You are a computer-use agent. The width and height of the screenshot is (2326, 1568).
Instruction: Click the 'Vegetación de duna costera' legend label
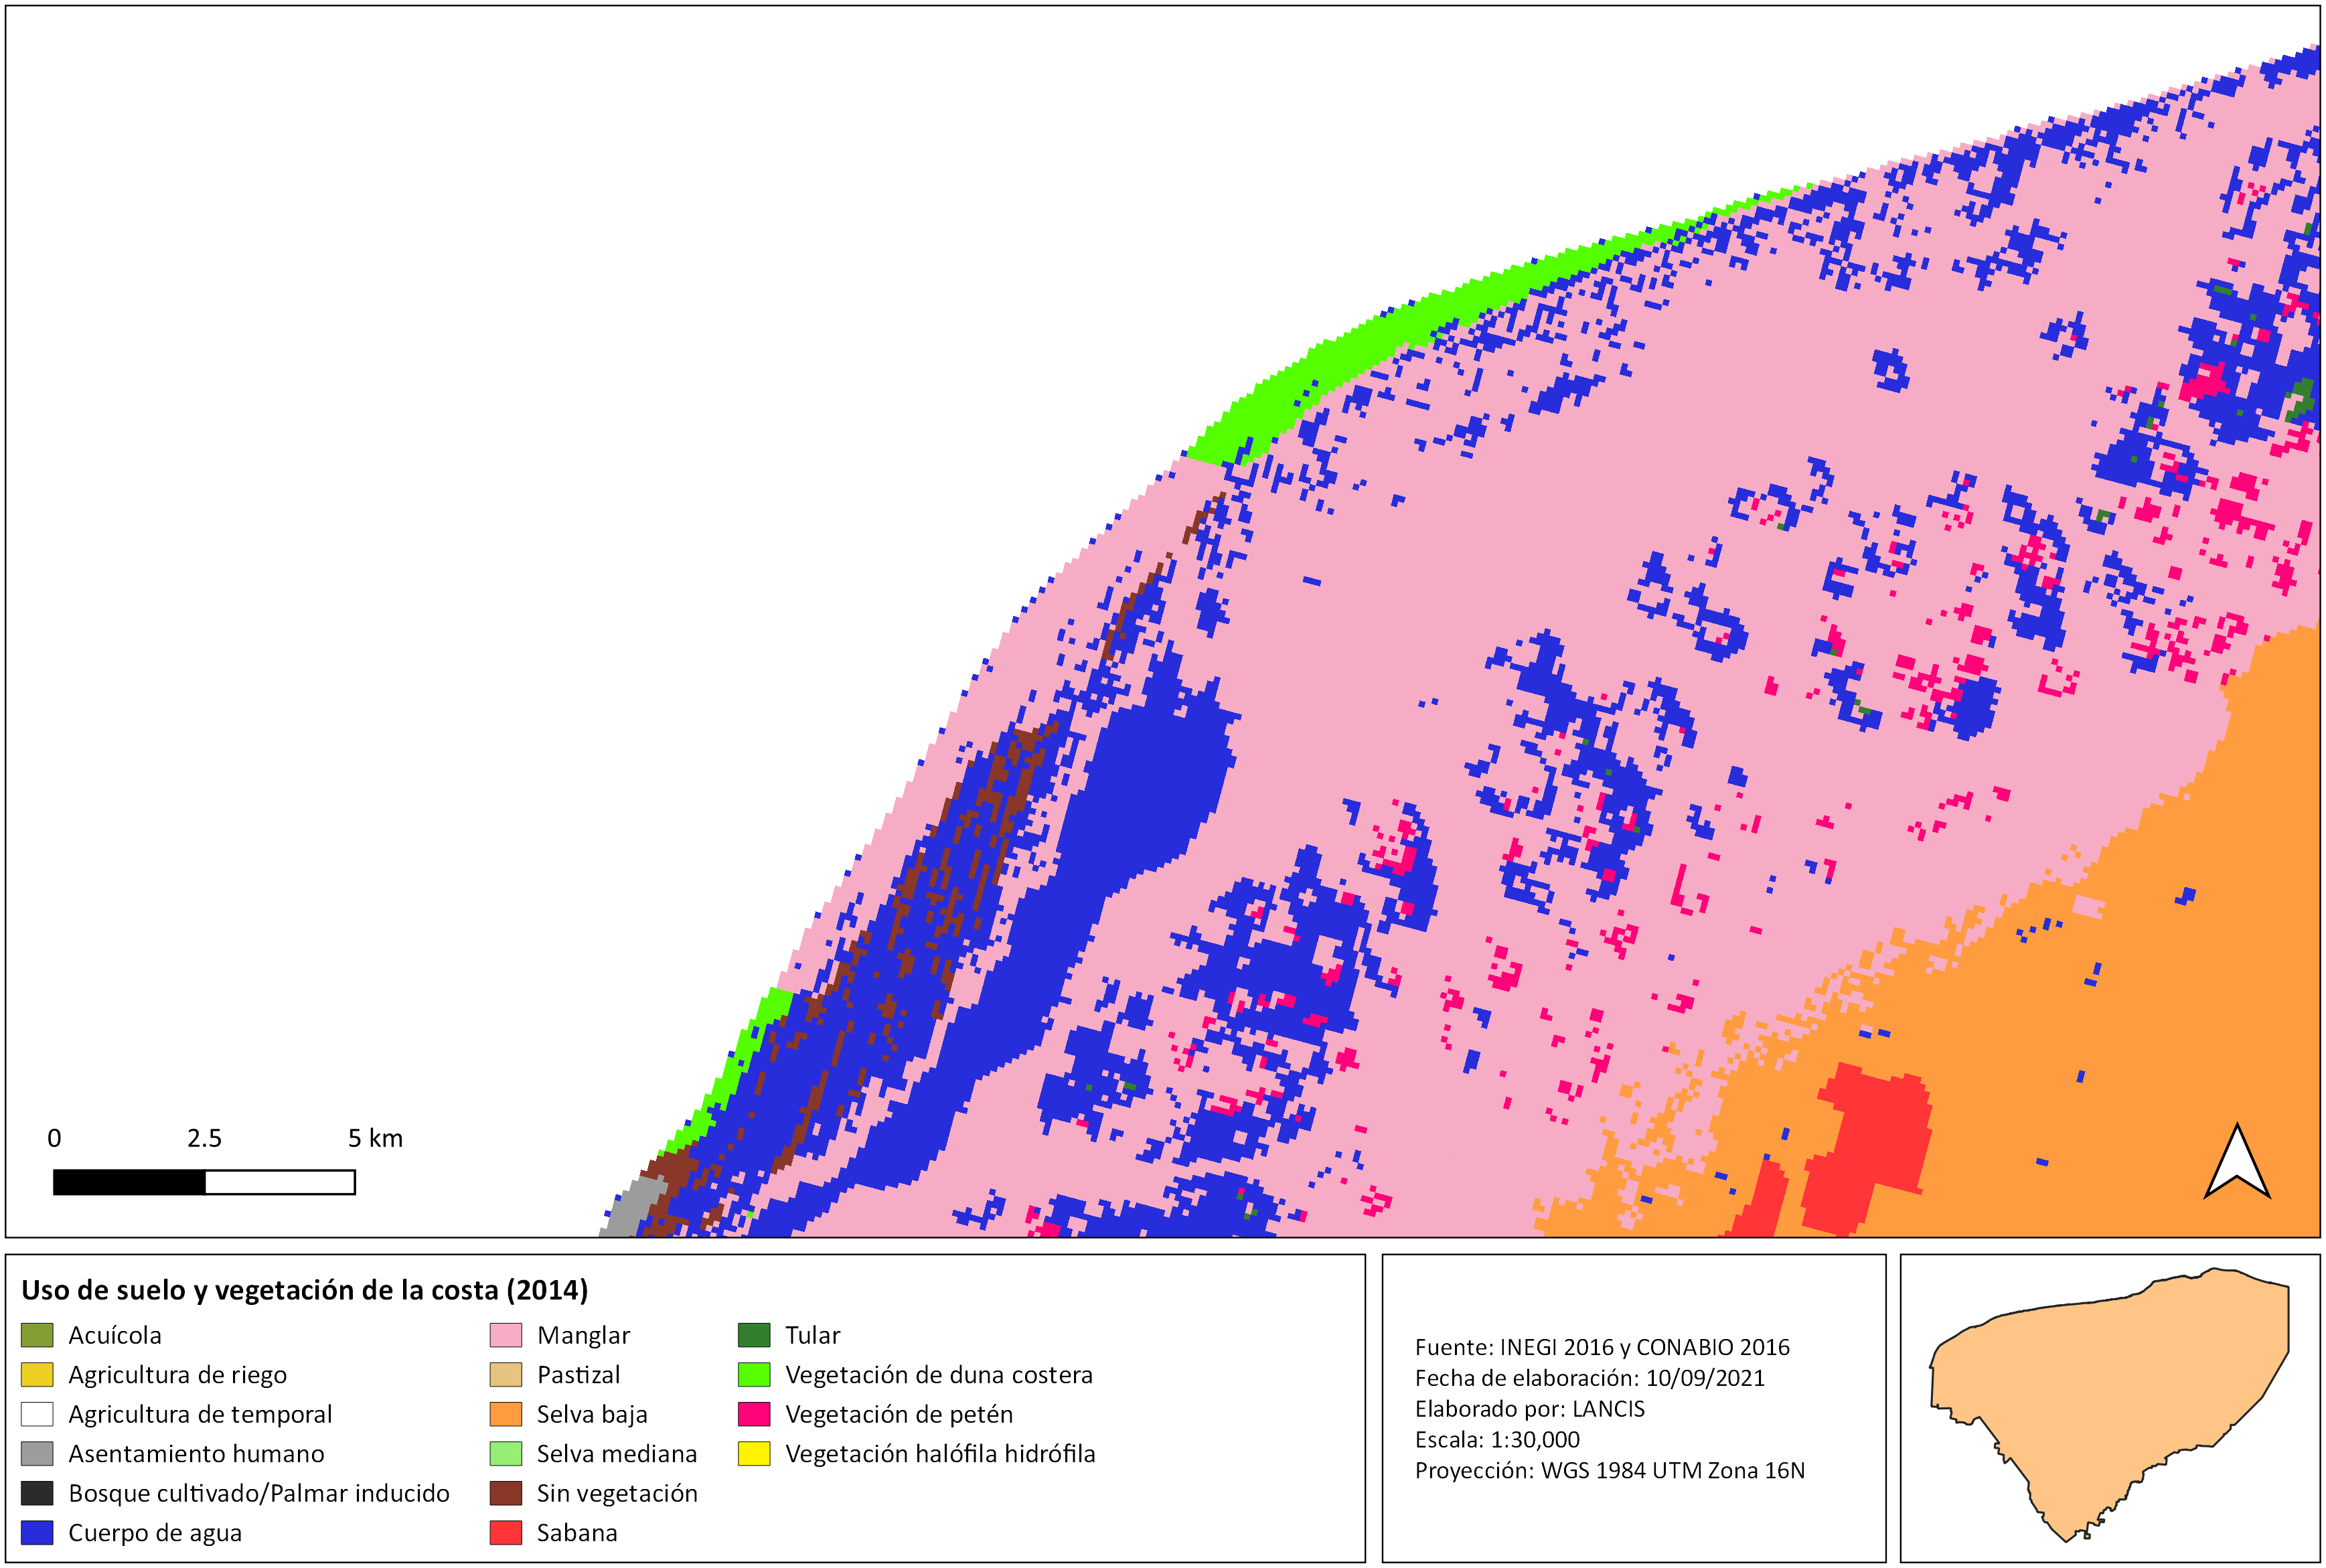click(x=939, y=1375)
